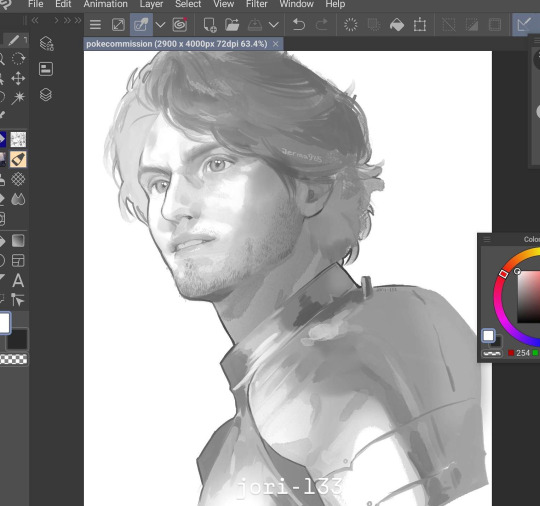540x506 pixels.
Task: Open the Select menu
Action: pos(188,4)
